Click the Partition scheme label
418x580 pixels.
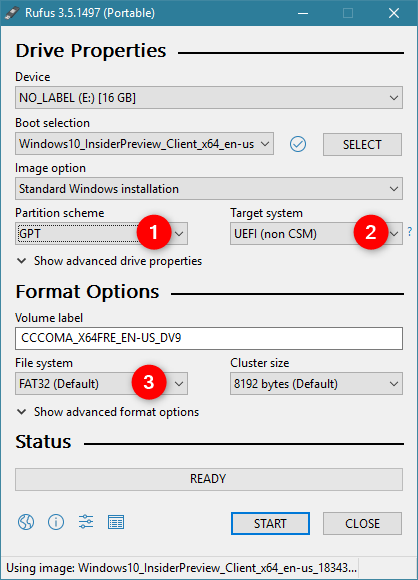[60, 213]
